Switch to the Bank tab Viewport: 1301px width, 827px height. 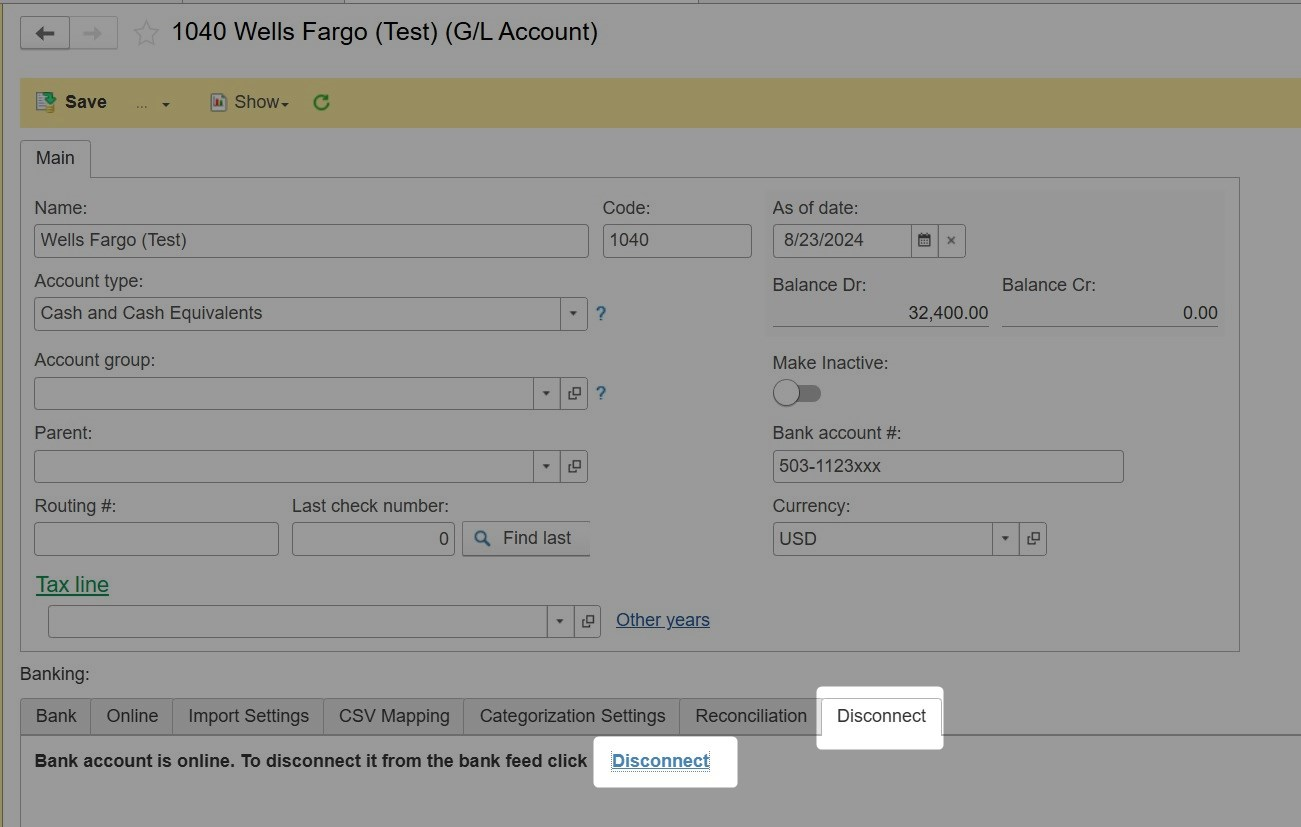click(x=56, y=716)
